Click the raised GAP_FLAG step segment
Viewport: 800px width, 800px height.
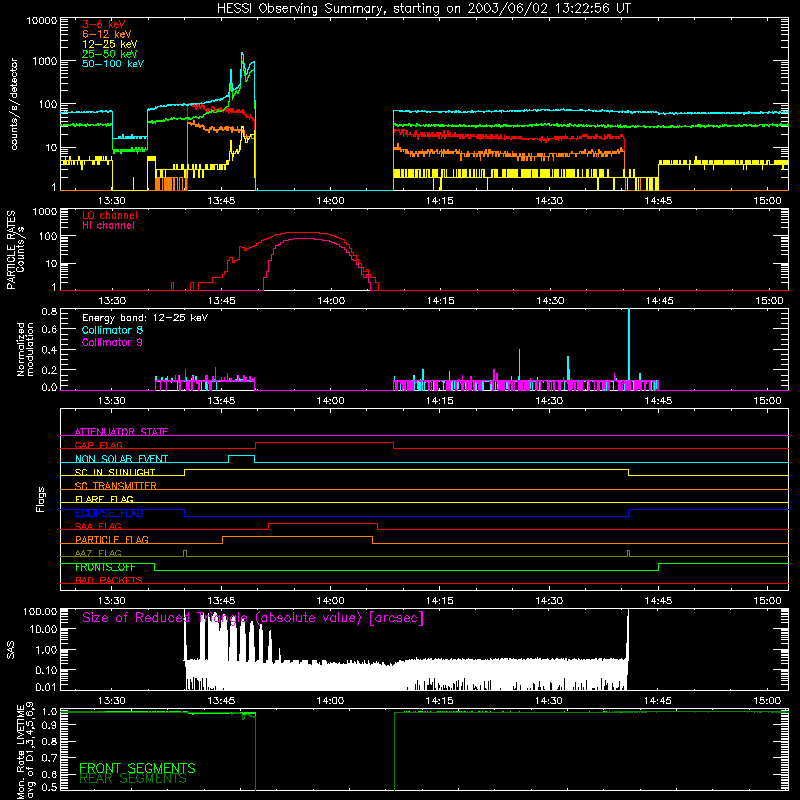pyautogui.click(x=324, y=443)
